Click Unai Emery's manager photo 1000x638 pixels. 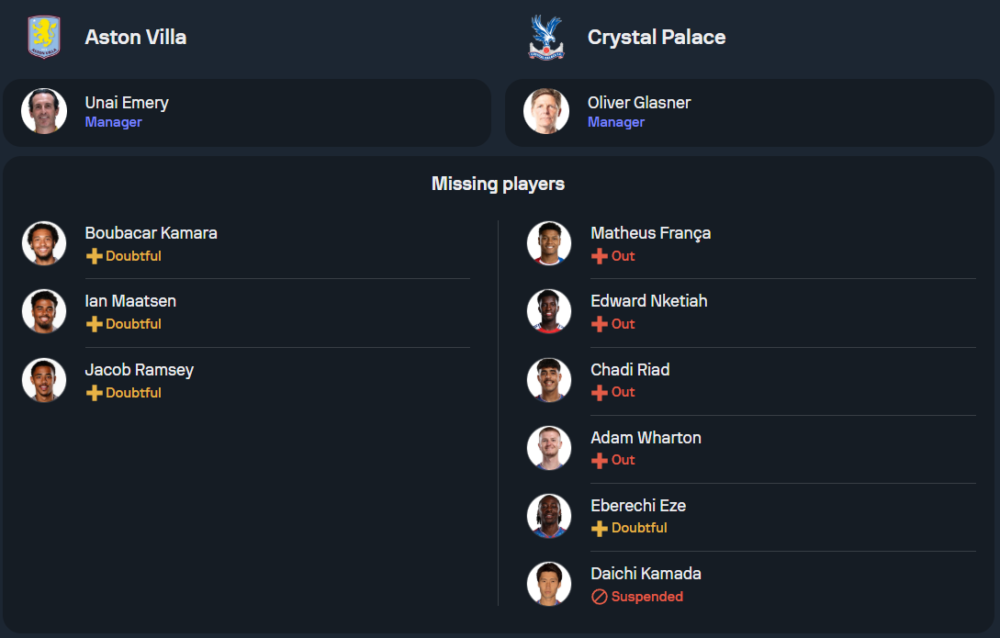click(x=44, y=111)
